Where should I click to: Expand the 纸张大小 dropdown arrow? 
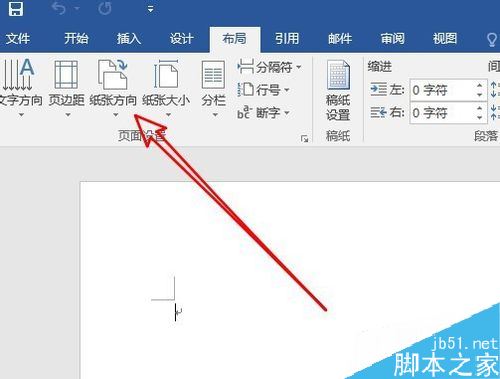point(169,115)
